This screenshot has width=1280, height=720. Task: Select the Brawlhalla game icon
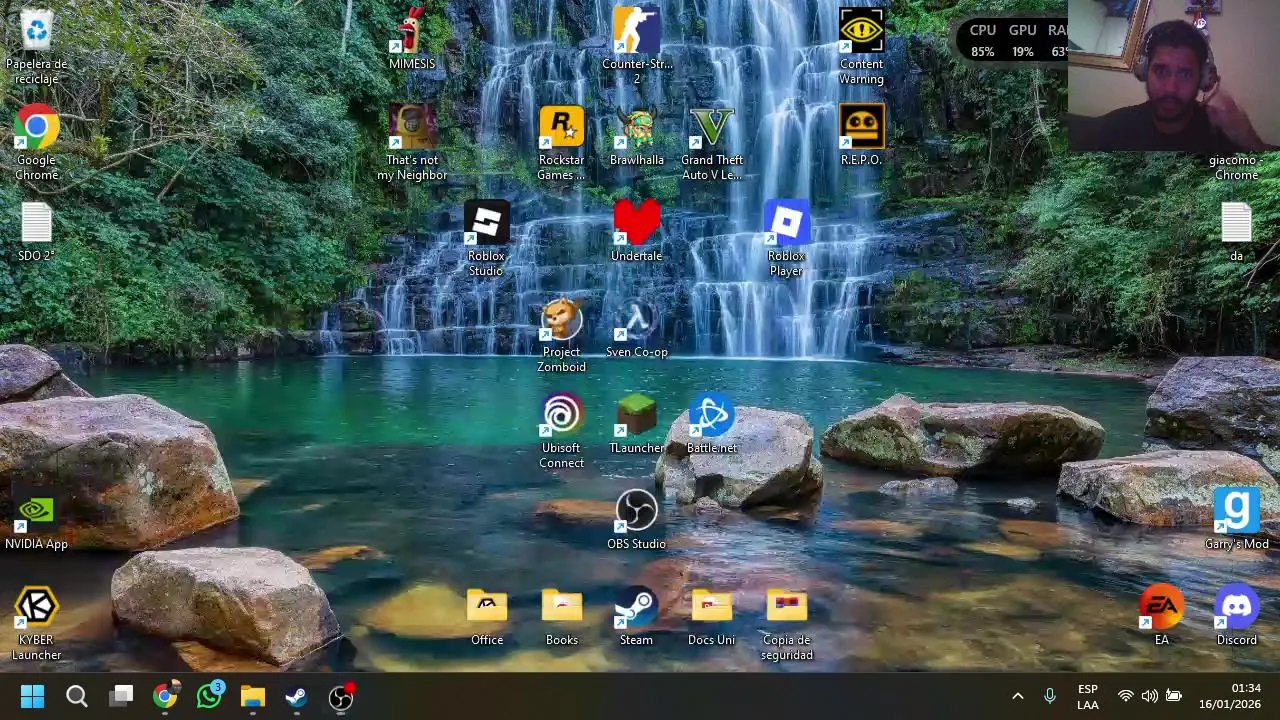[x=637, y=136]
